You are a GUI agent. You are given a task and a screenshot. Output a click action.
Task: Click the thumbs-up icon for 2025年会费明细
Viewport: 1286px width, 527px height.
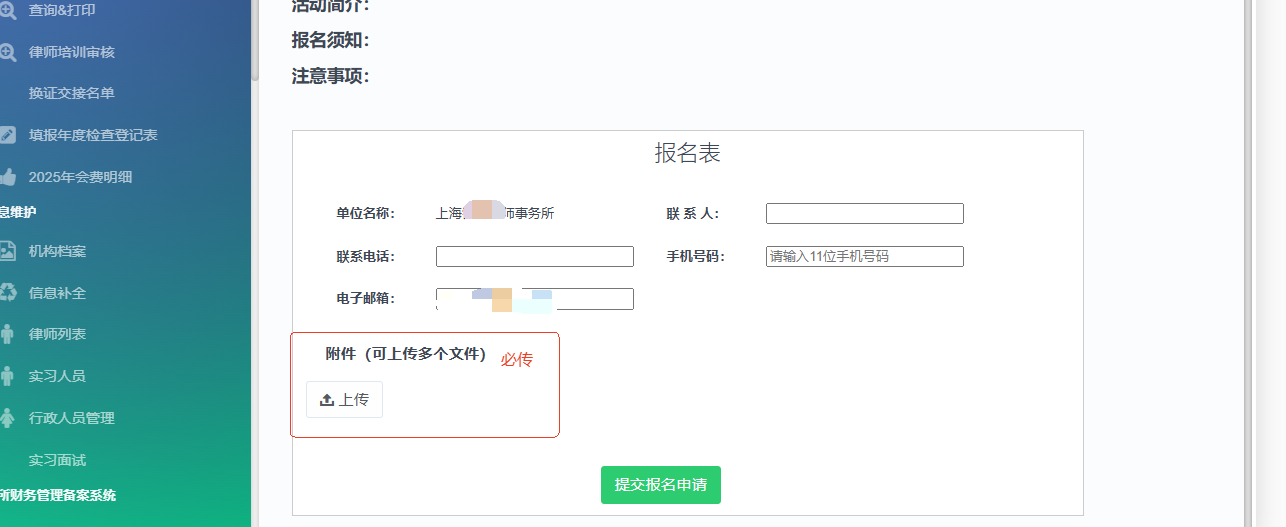click(7, 177)
